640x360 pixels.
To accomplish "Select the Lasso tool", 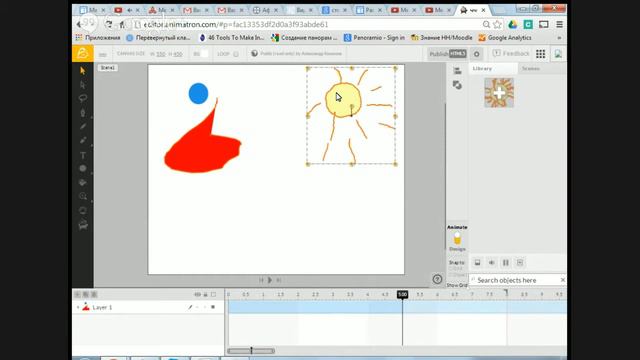I will click(83, 98).
